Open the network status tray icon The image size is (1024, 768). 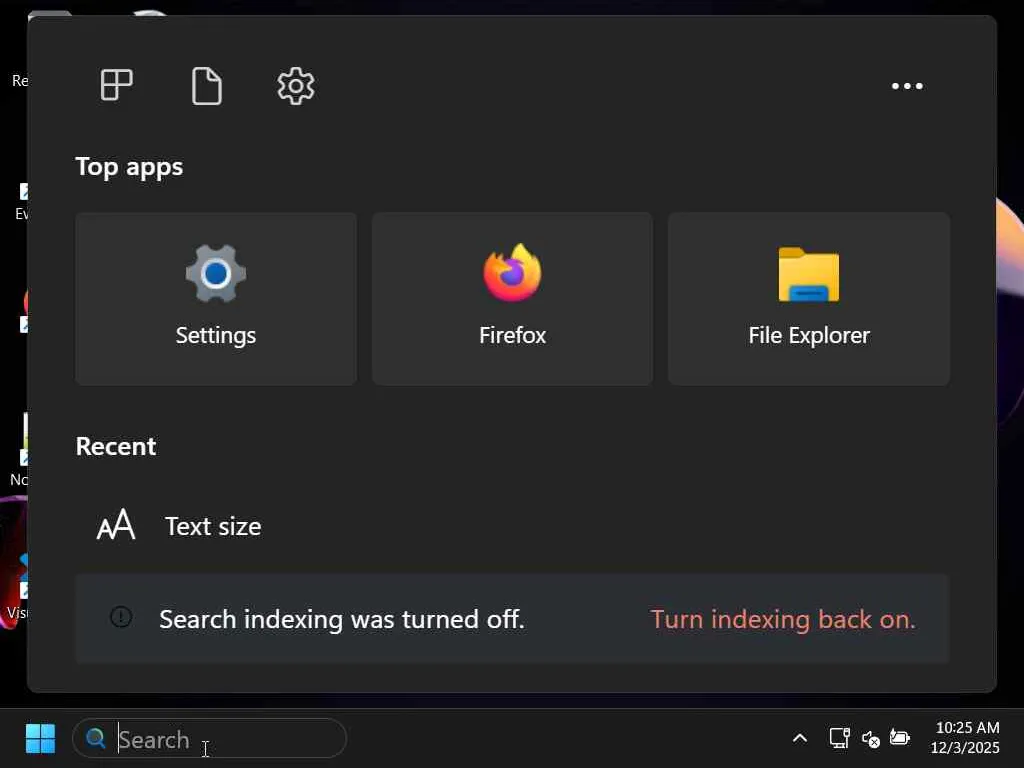click(x=839, y=738)
